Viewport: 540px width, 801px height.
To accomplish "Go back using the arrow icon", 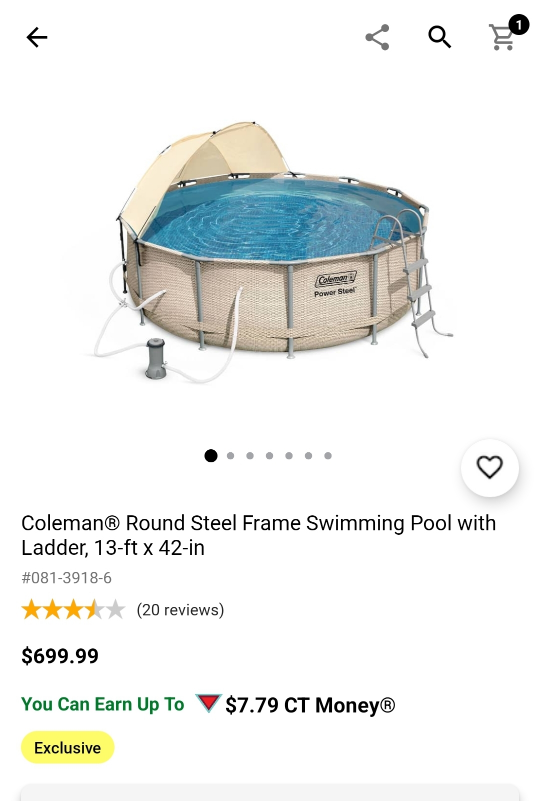I will 37,37.
